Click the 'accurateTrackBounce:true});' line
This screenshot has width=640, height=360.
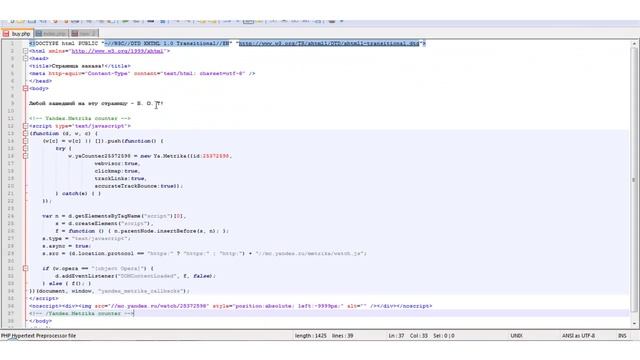[x=139, y=186]
